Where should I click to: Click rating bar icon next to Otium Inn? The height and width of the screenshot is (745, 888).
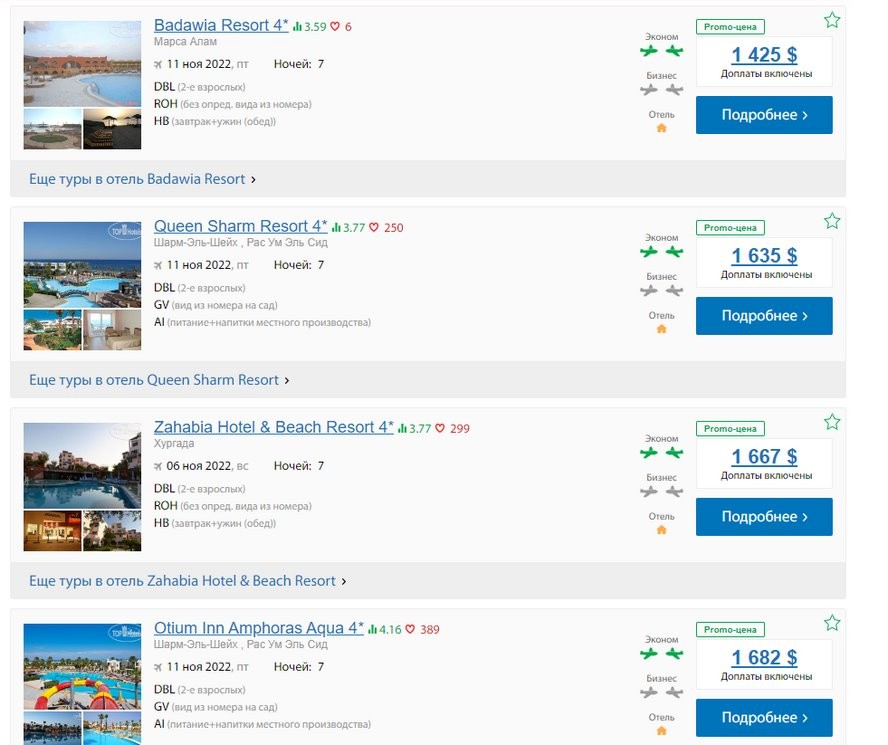(372, 630)
